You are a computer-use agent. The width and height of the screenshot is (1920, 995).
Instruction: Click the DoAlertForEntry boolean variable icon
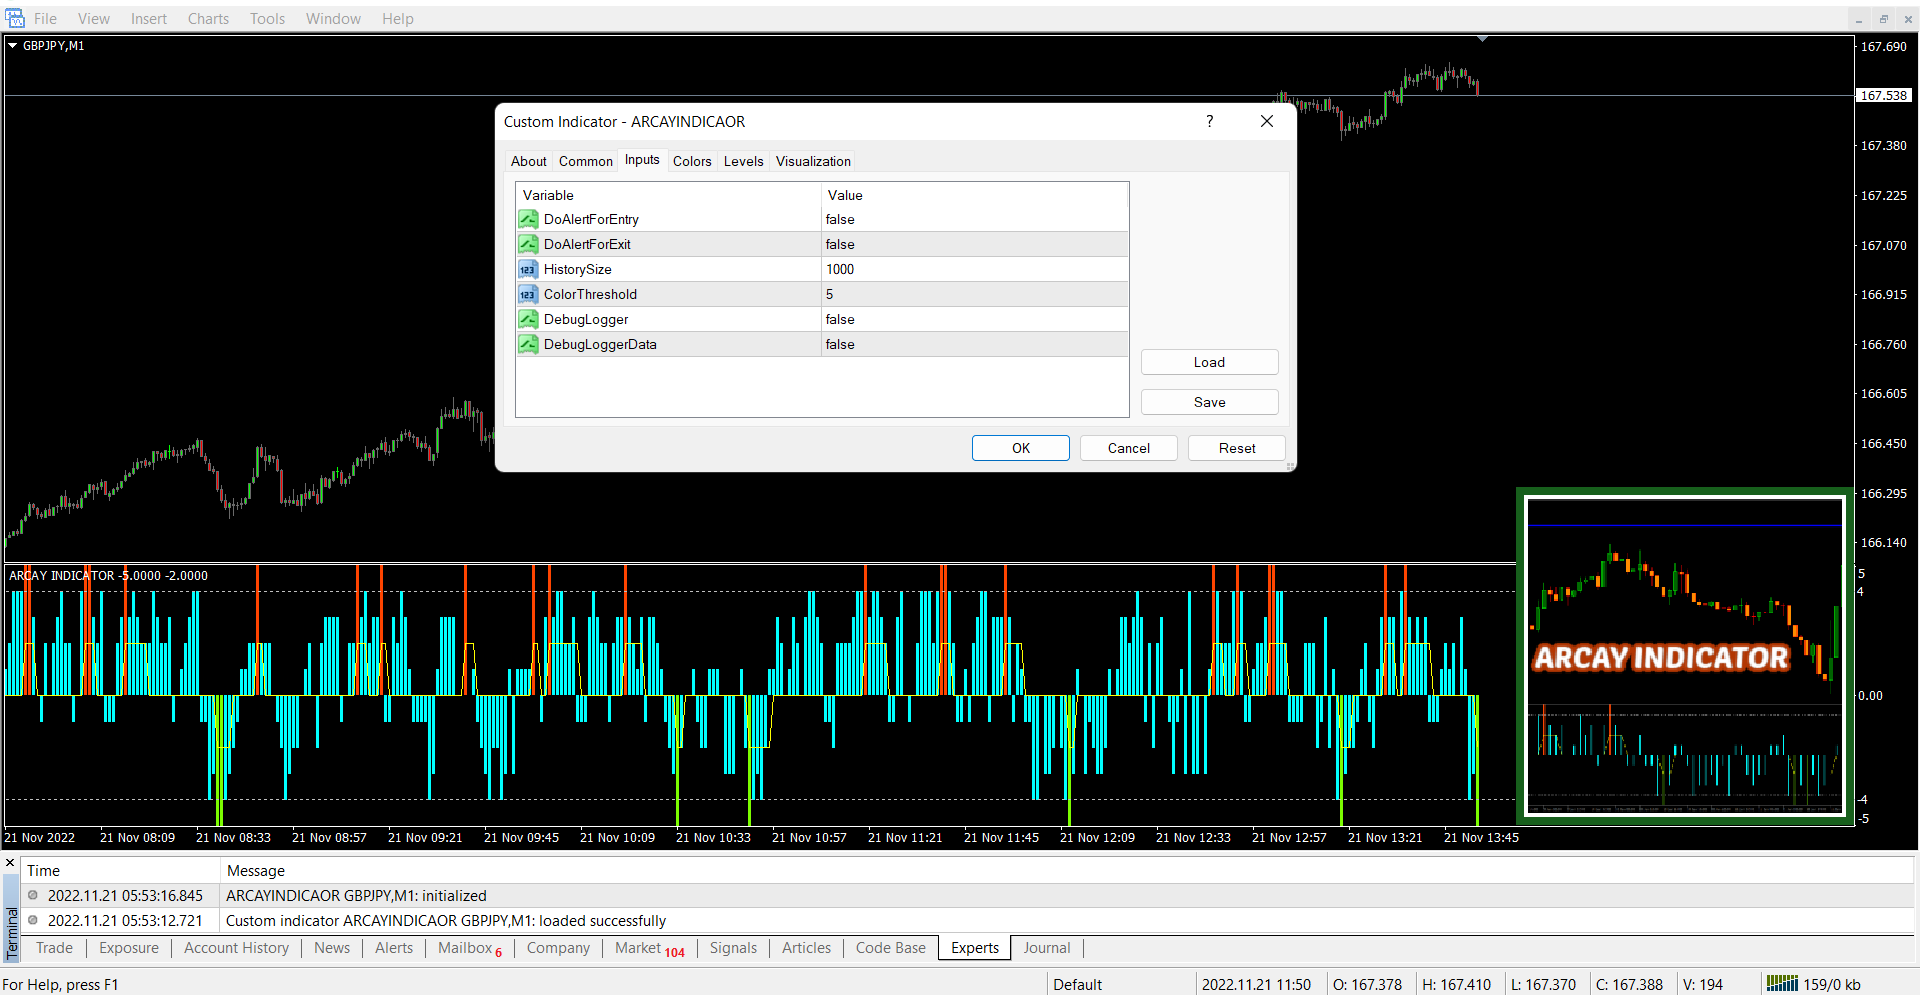tap(528, 219)
